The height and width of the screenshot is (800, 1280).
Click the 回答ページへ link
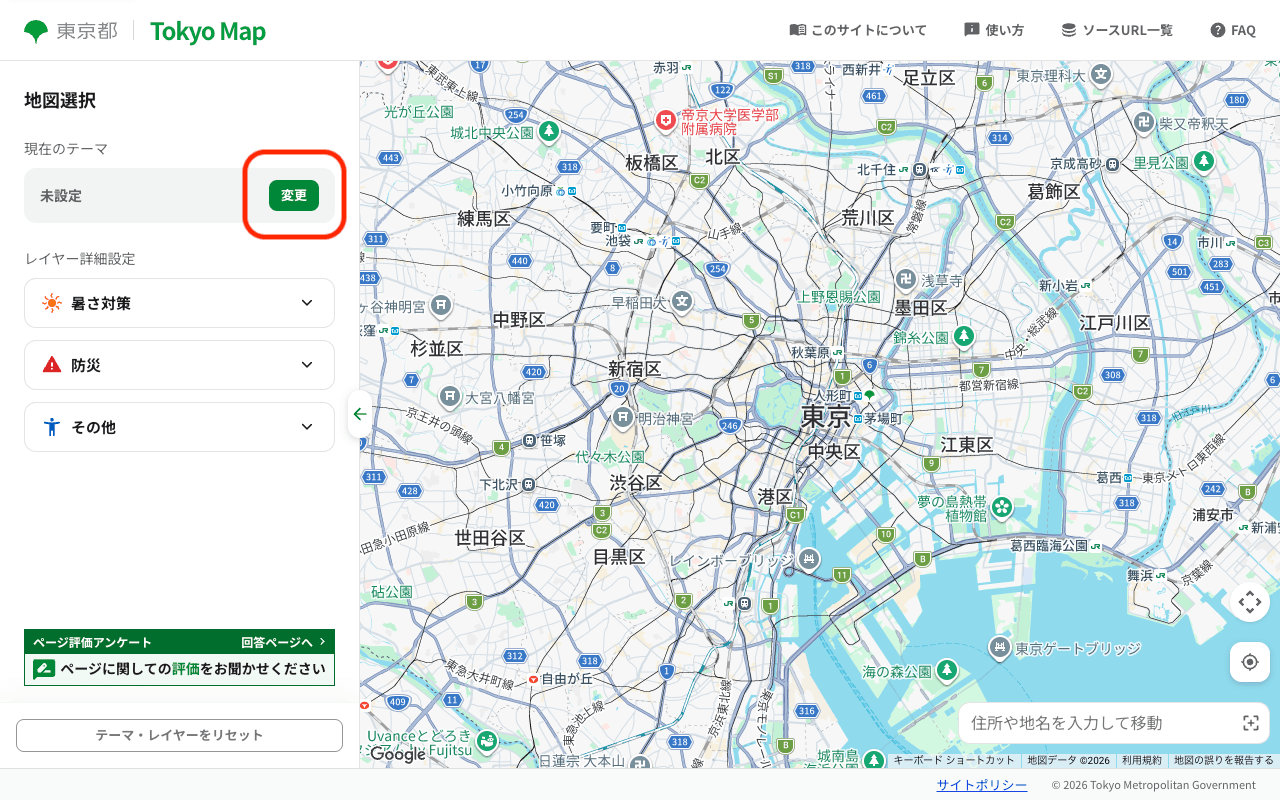[284, 642]
